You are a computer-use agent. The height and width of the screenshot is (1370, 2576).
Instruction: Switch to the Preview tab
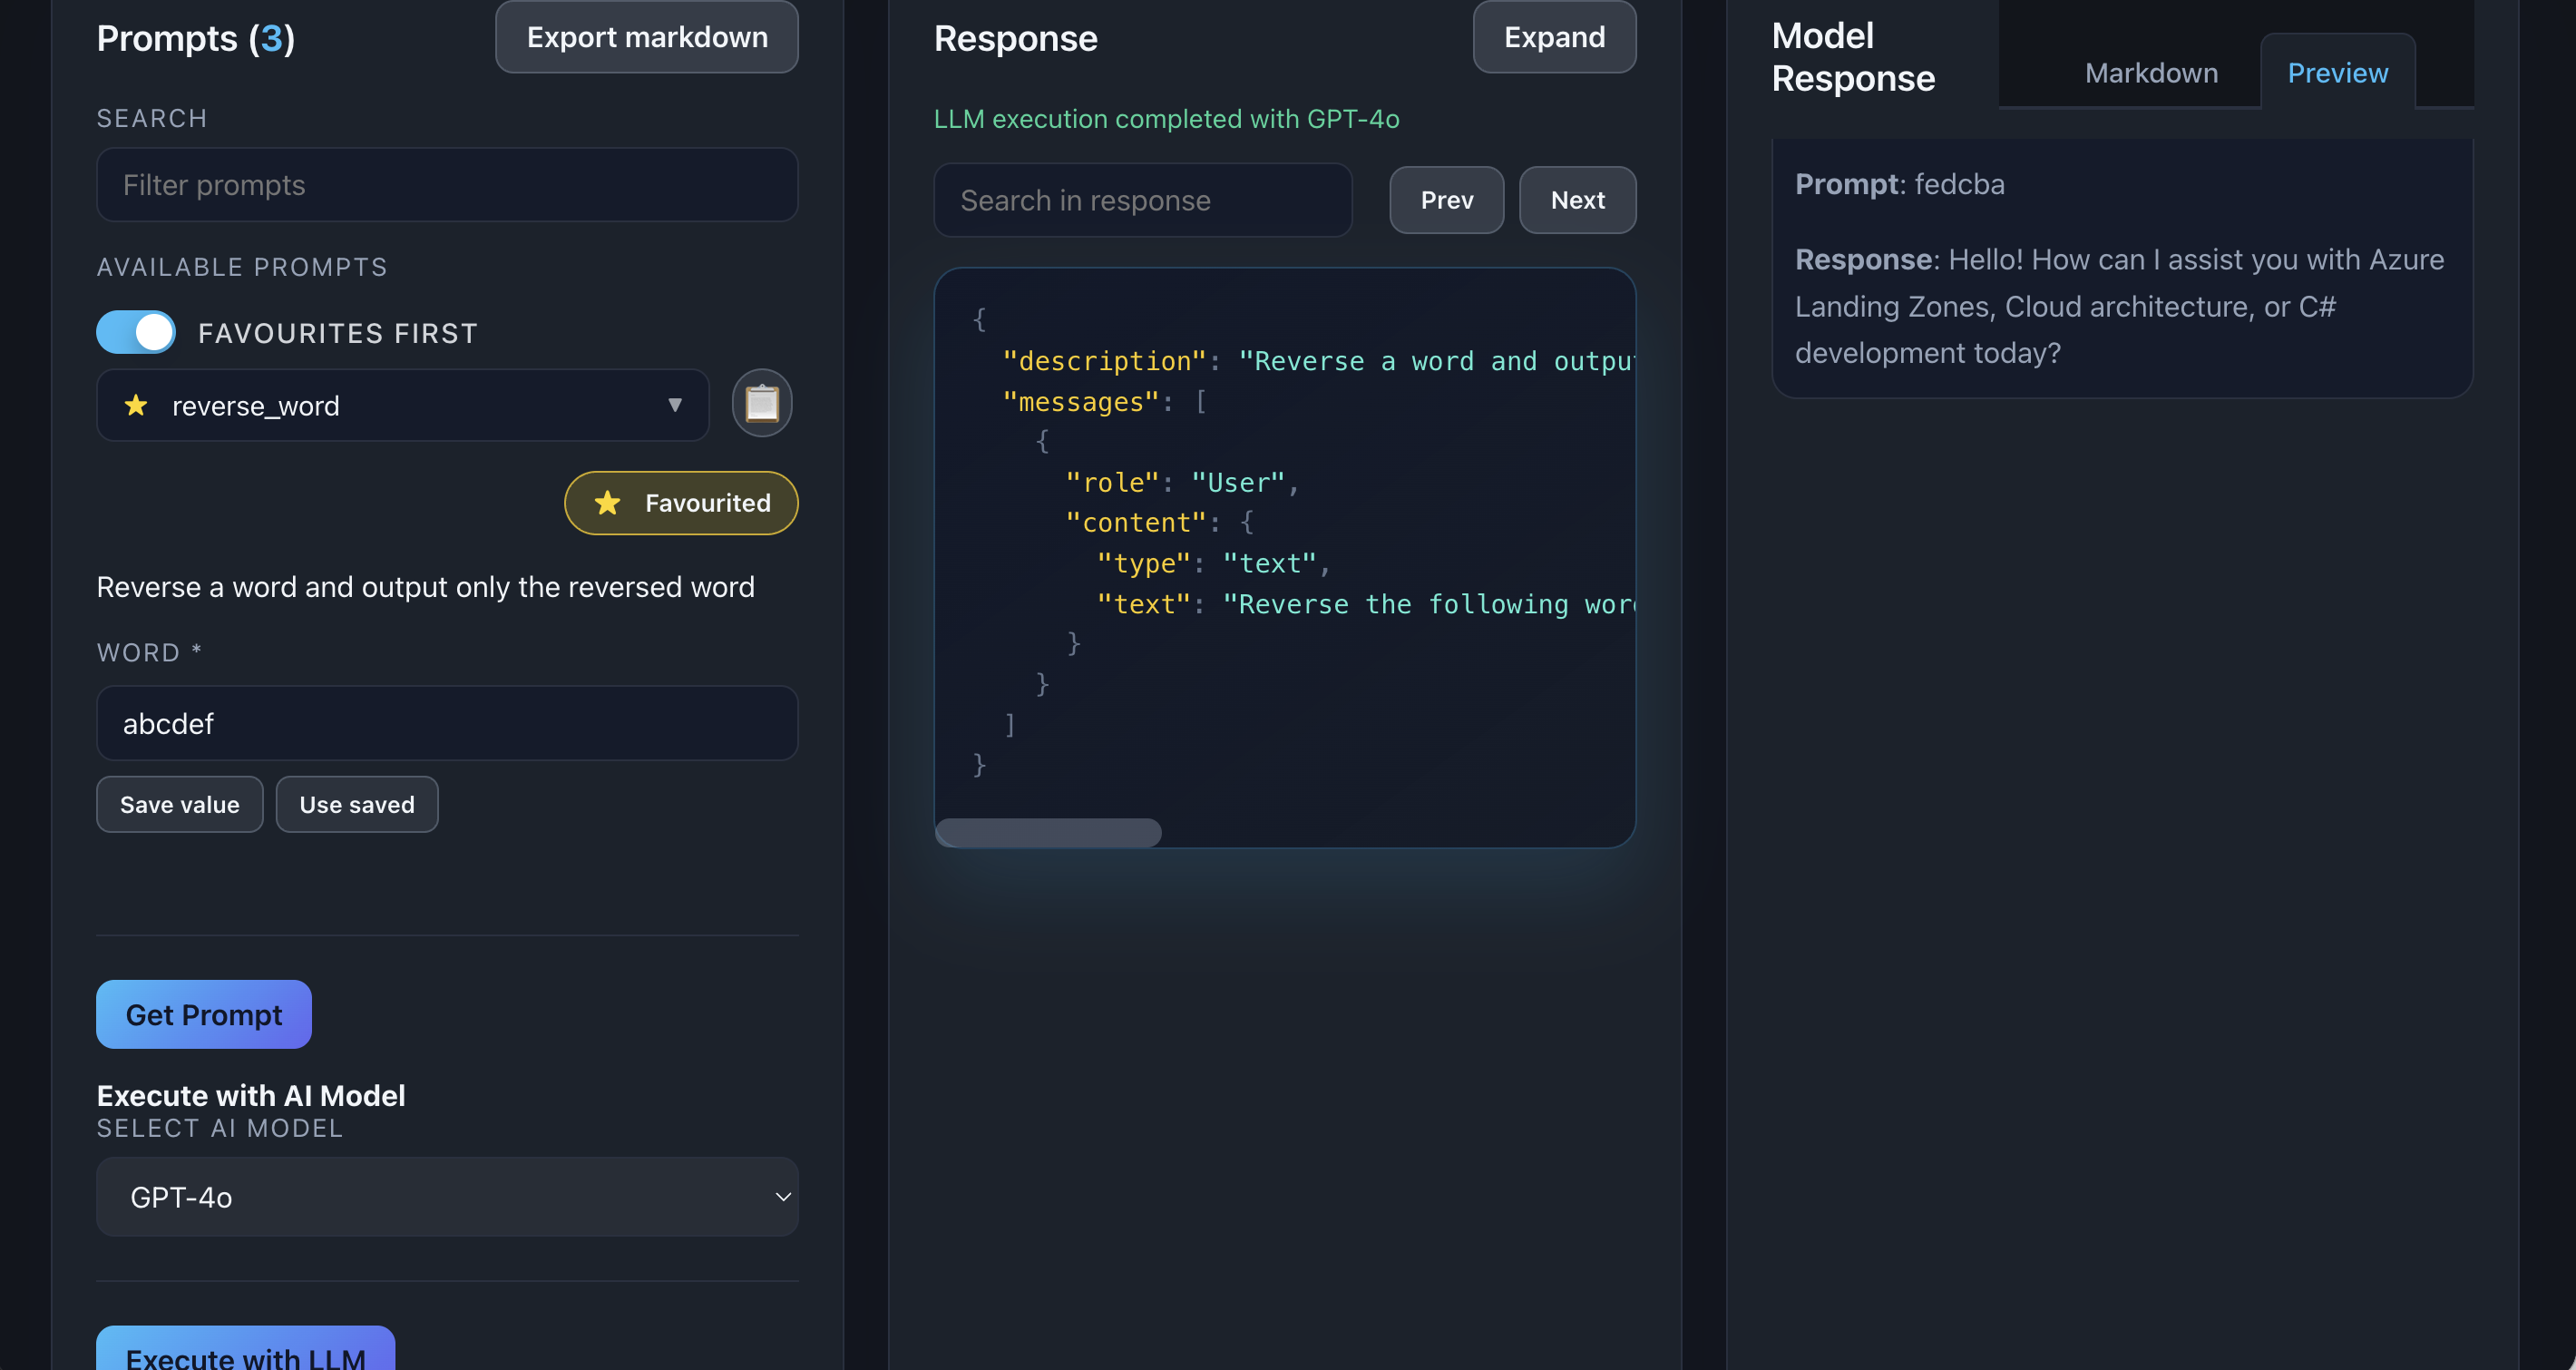pos(2337,73)
